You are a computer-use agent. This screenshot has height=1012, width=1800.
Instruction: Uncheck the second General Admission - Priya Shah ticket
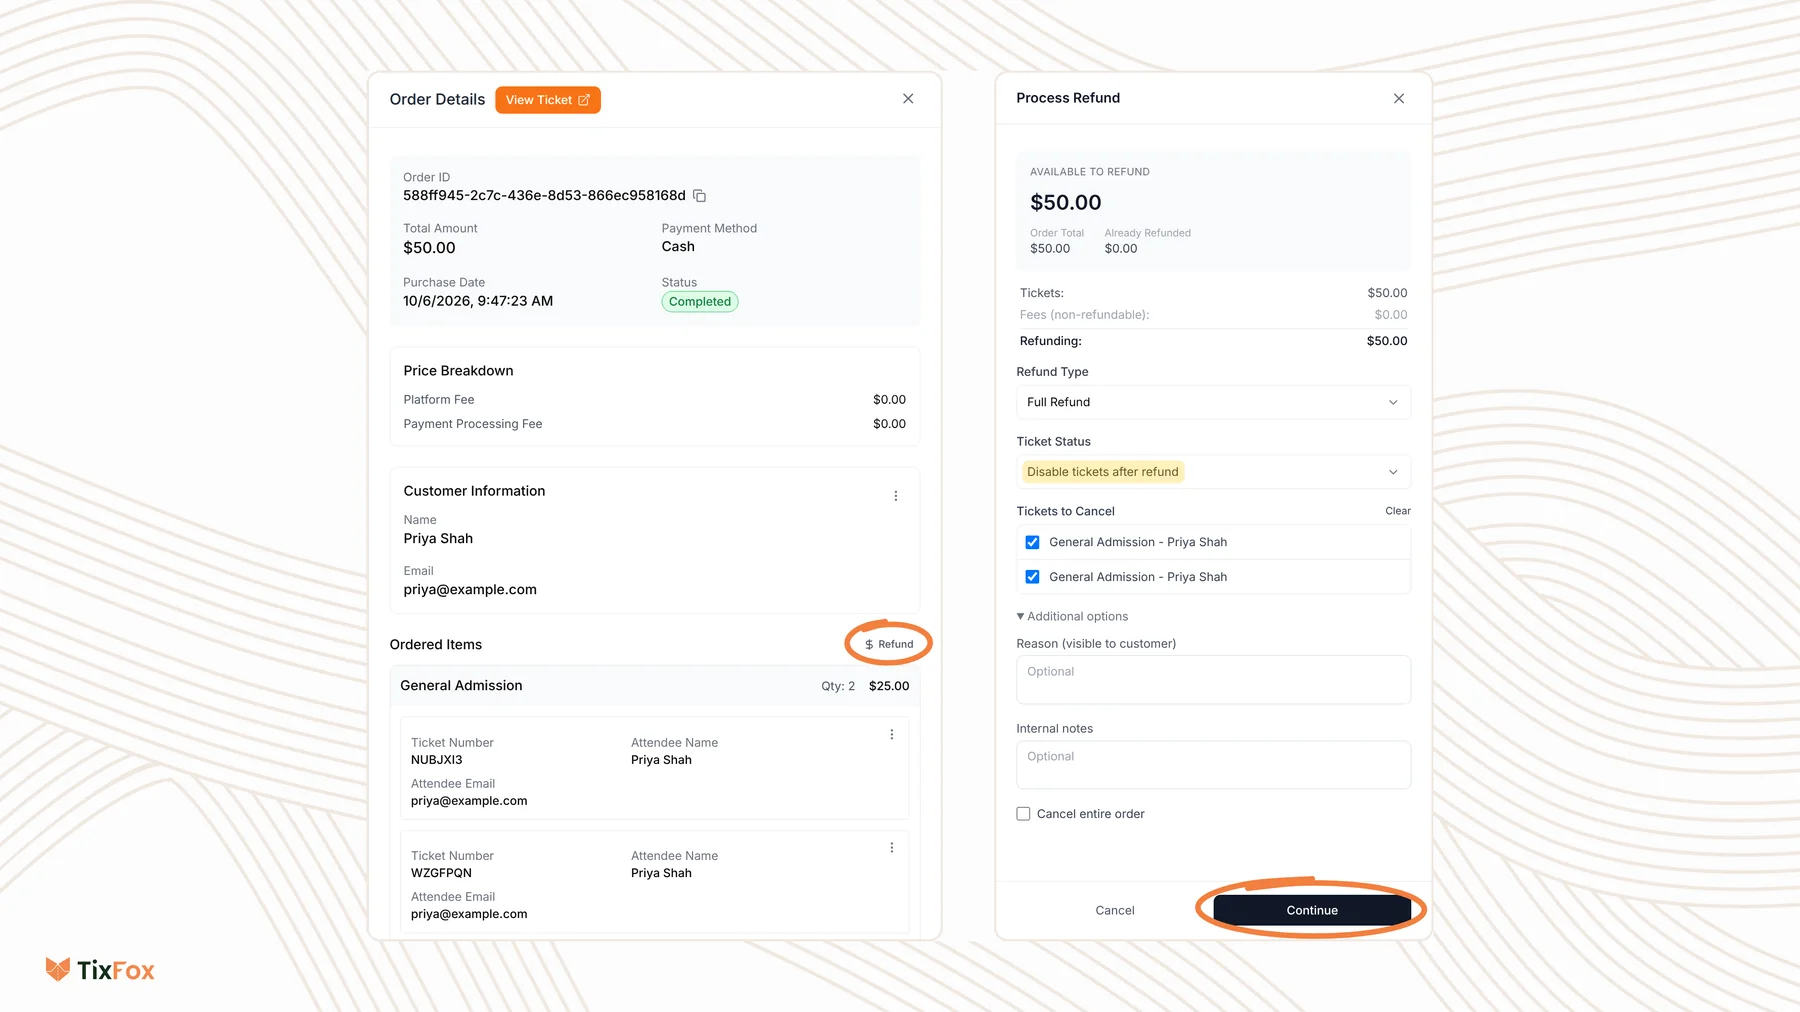click(1033, 577)
